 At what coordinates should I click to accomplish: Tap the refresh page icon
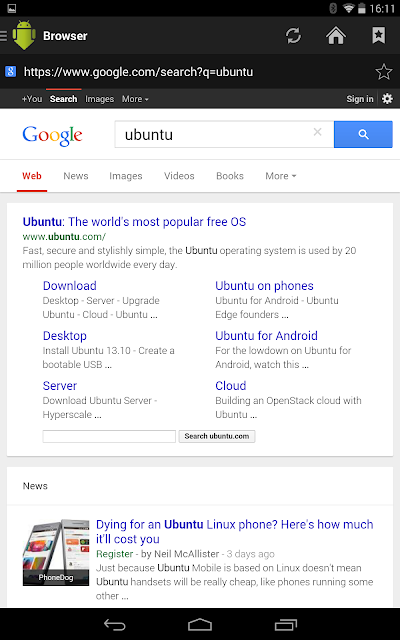point(293,36)
